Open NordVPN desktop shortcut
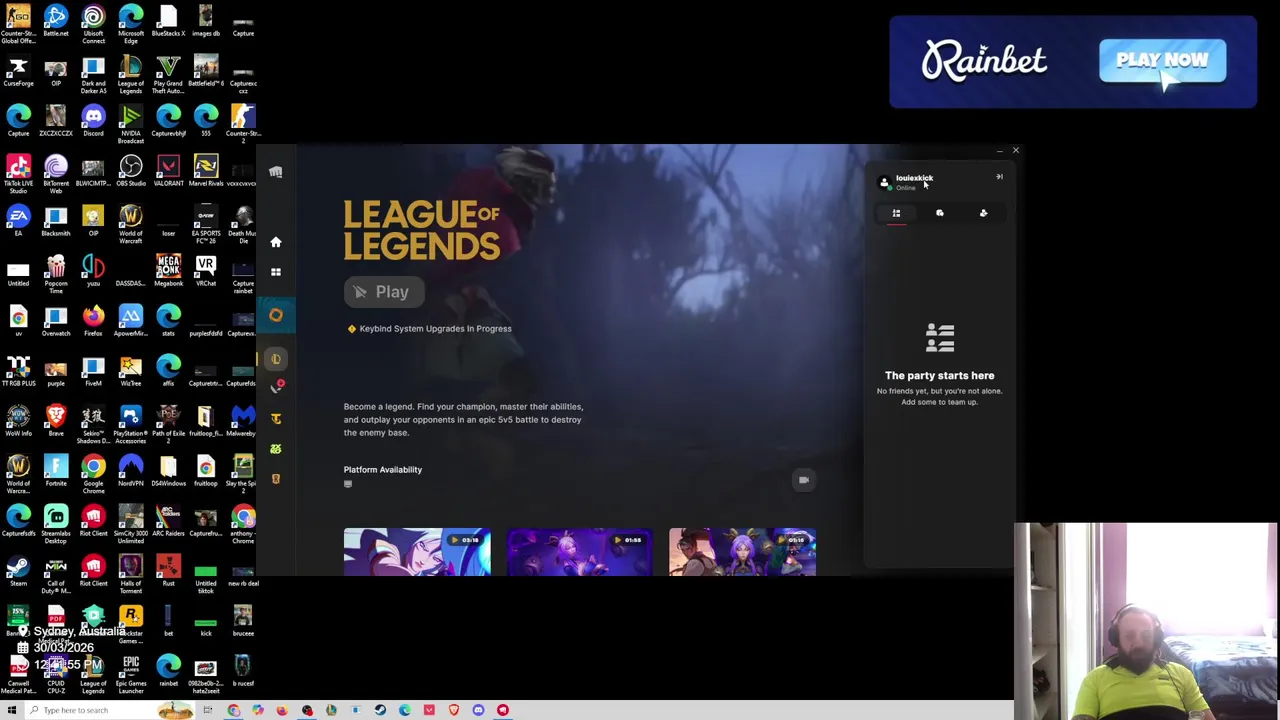Image resolution: width=1280 pixels, height=720 pixels. pos(131,471)
